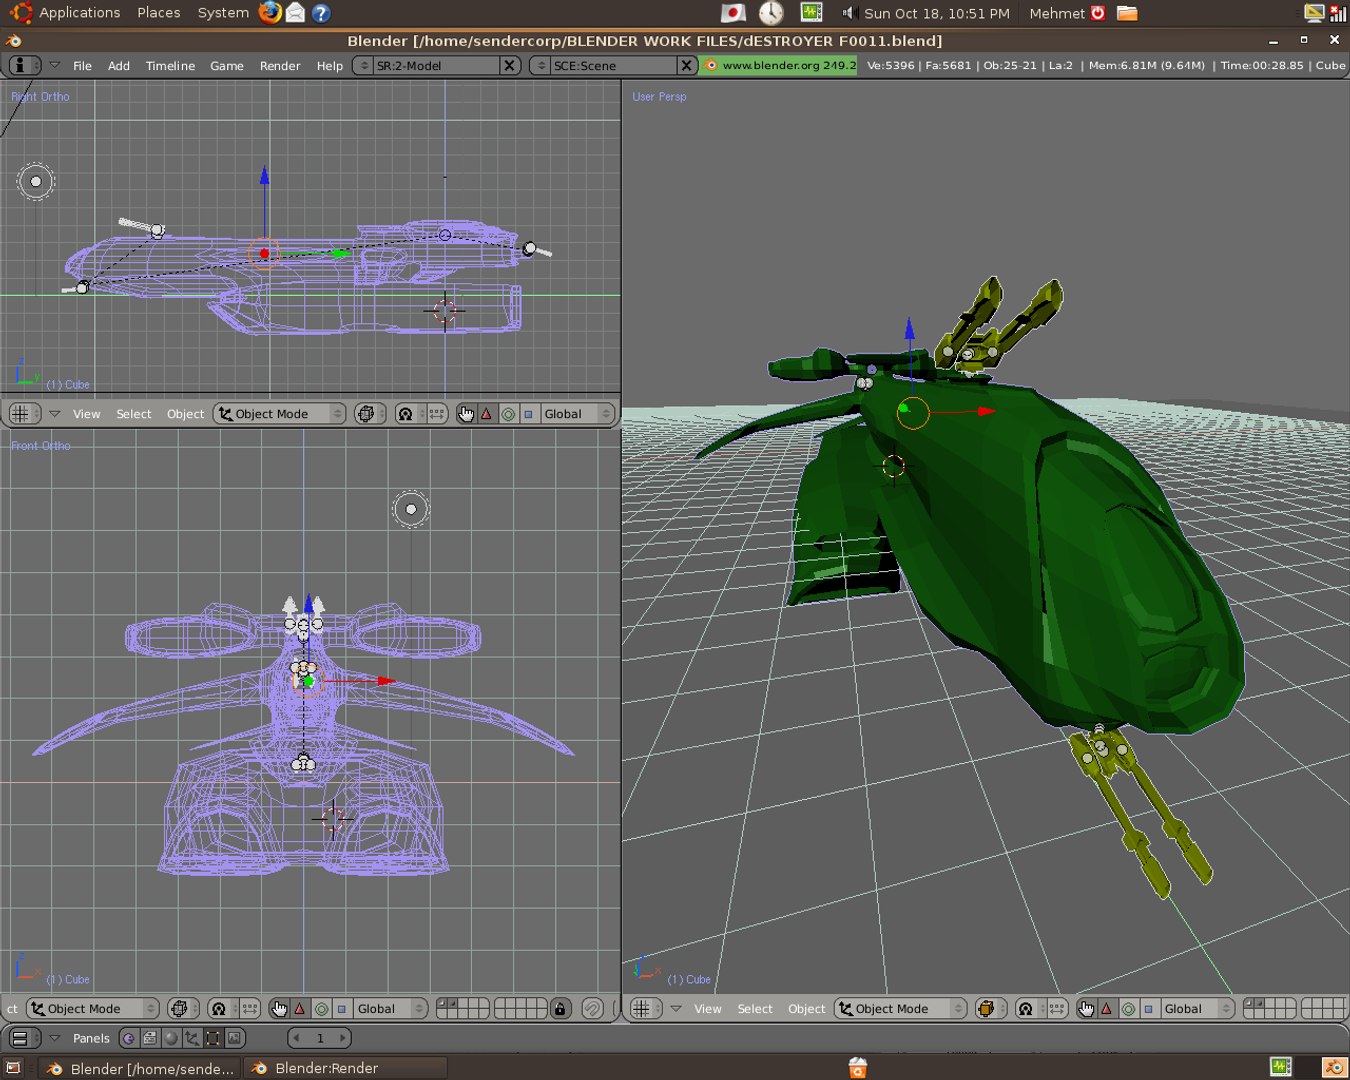Screen dimensions: 1350x1080
Task: Open Object Mode dropdown in top-left viewport
Action: tap(279, 414)
